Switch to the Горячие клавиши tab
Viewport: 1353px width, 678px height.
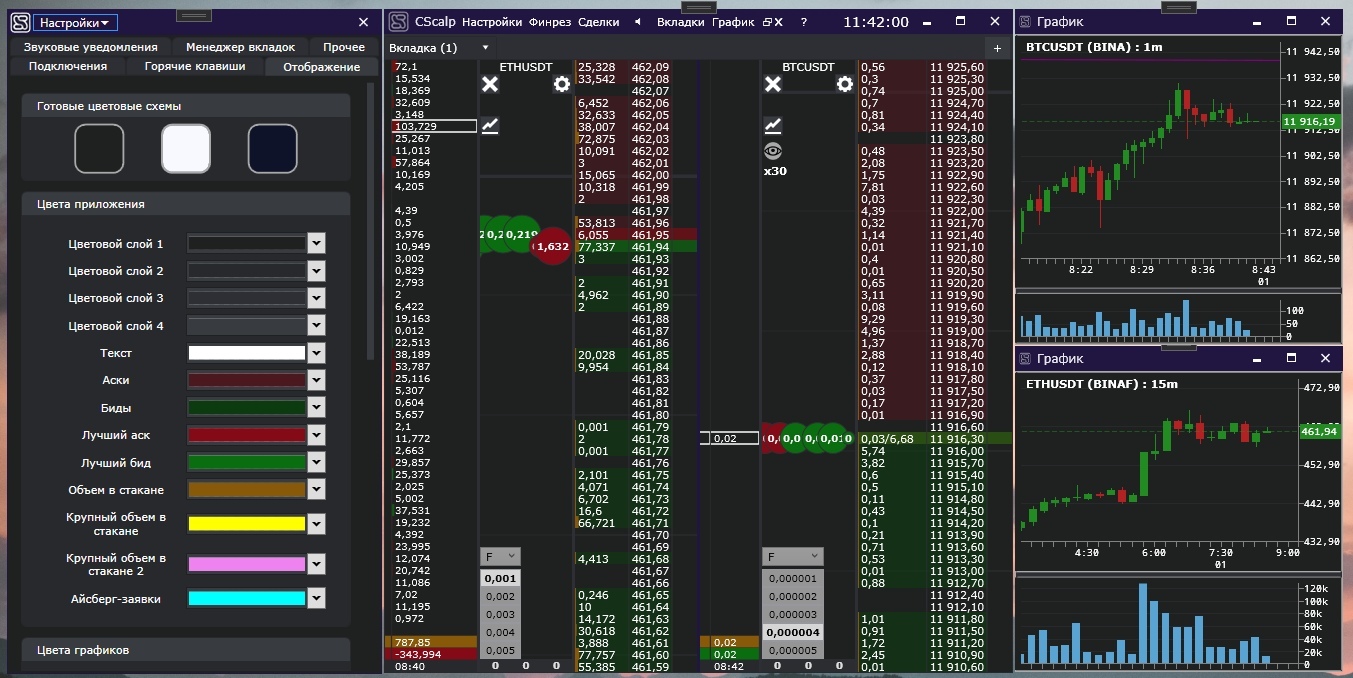195,66
